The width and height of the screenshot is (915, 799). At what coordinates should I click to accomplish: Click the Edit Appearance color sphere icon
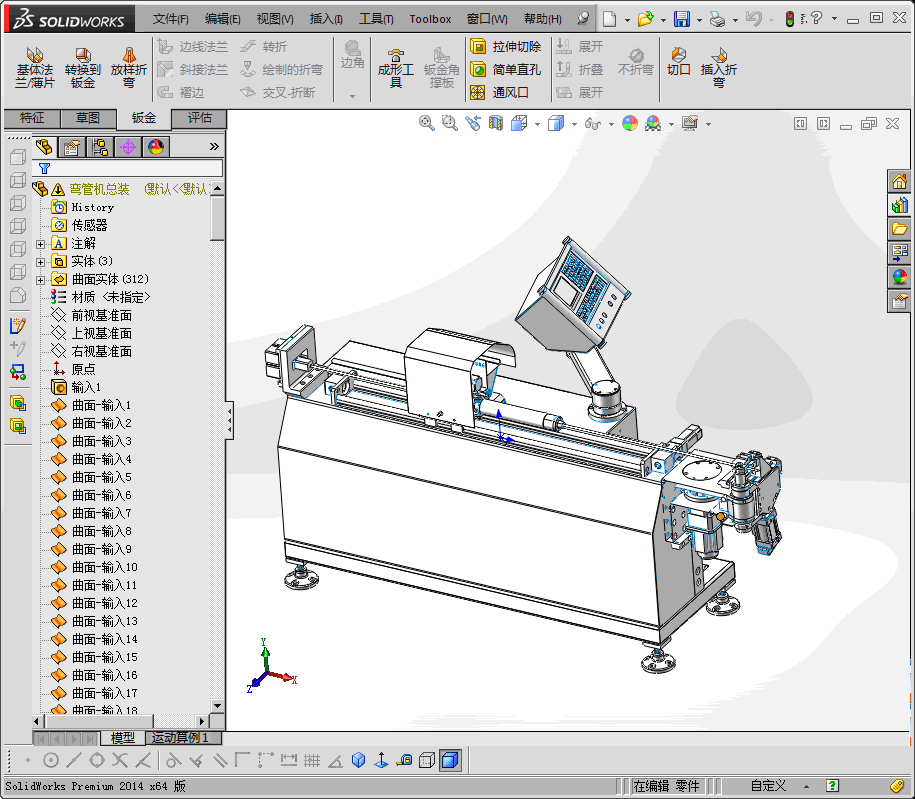630,123
